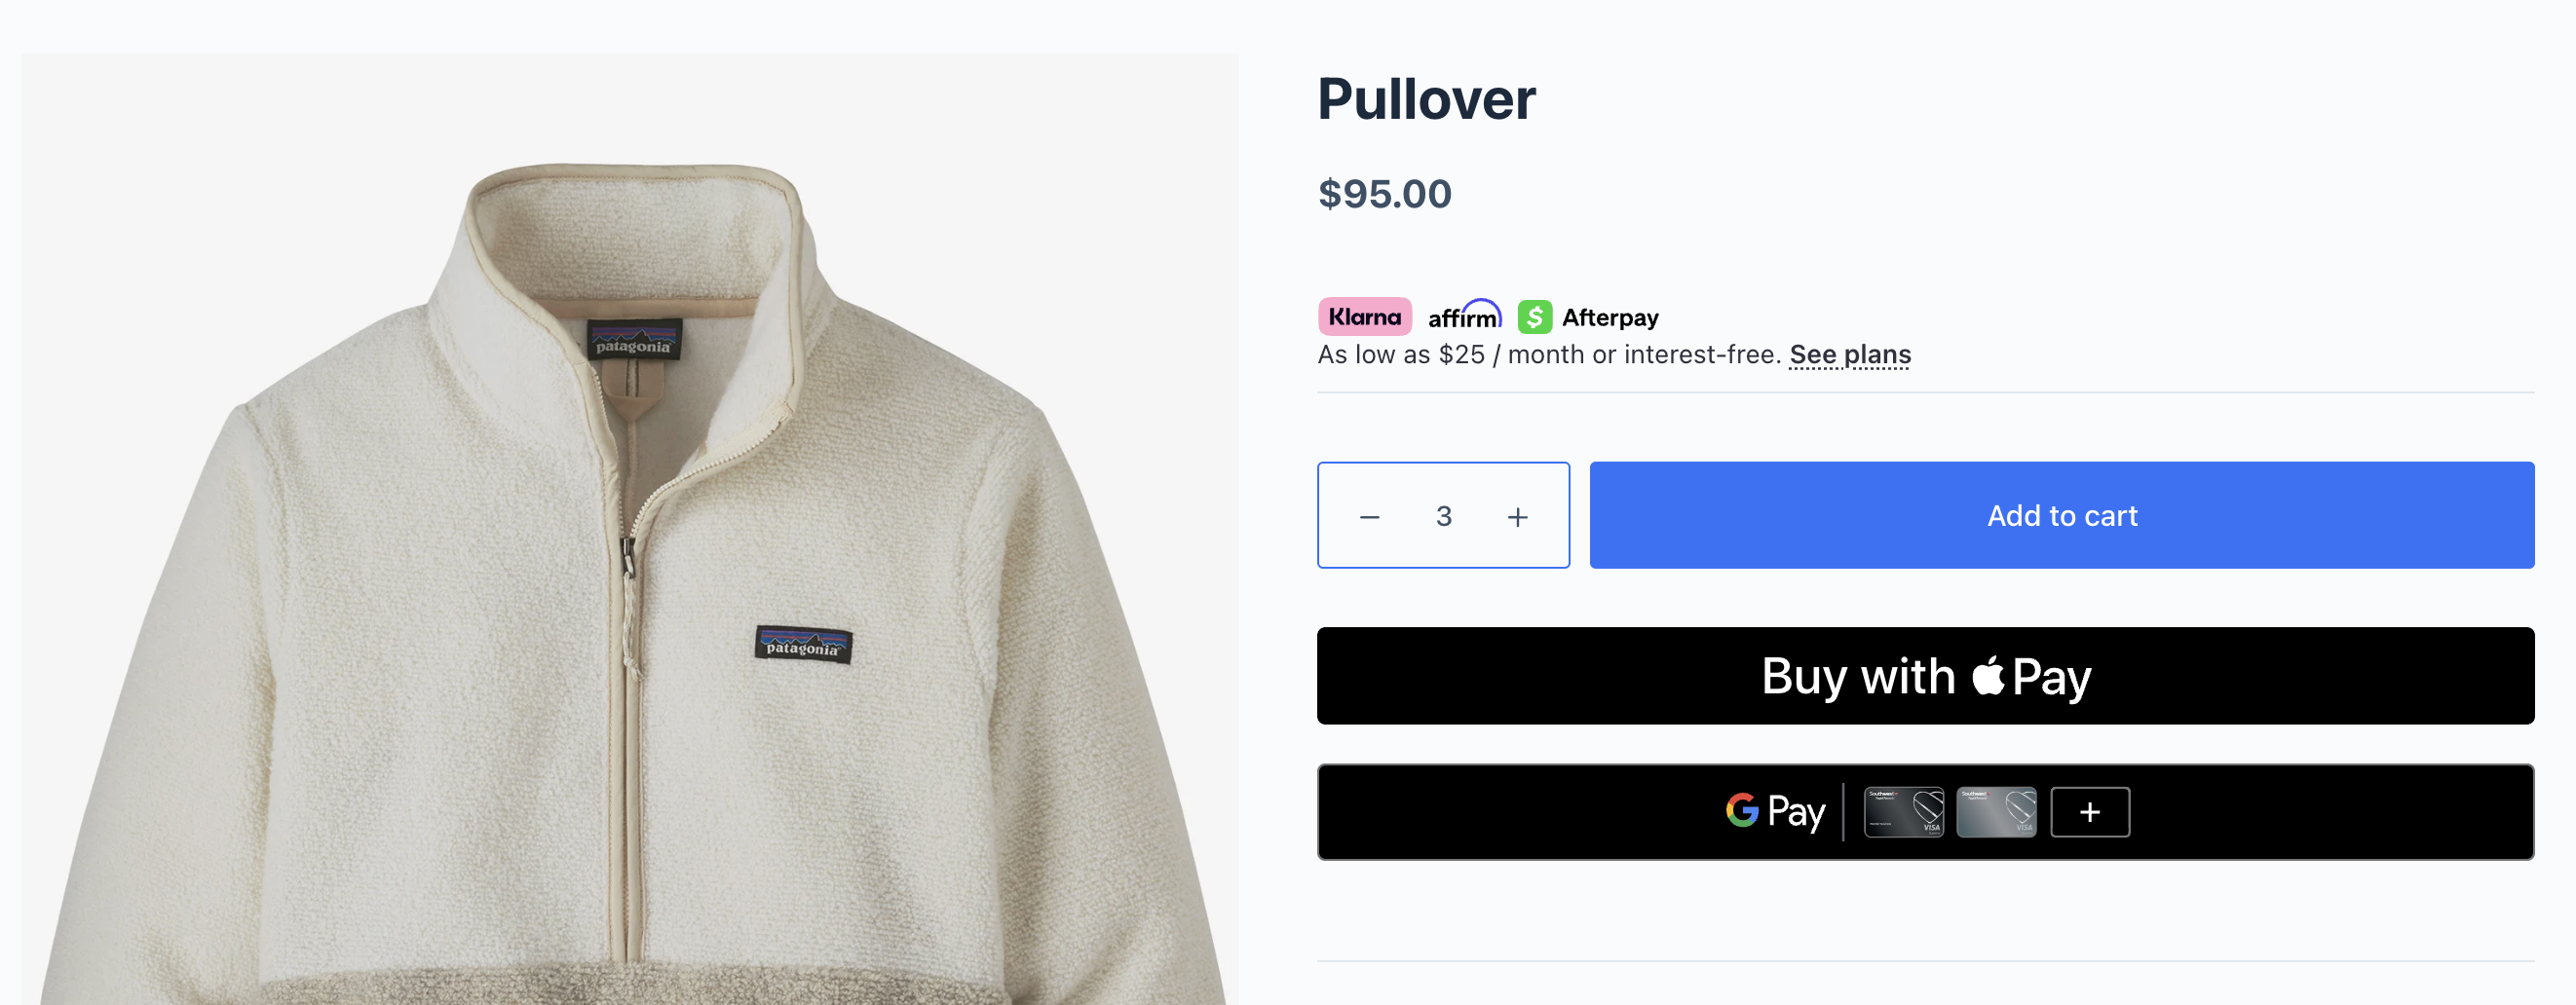Select the second silver Visa card
Viewport: 2576px width, 1005px height.
pyautogui.click(x=1996, y=812)
